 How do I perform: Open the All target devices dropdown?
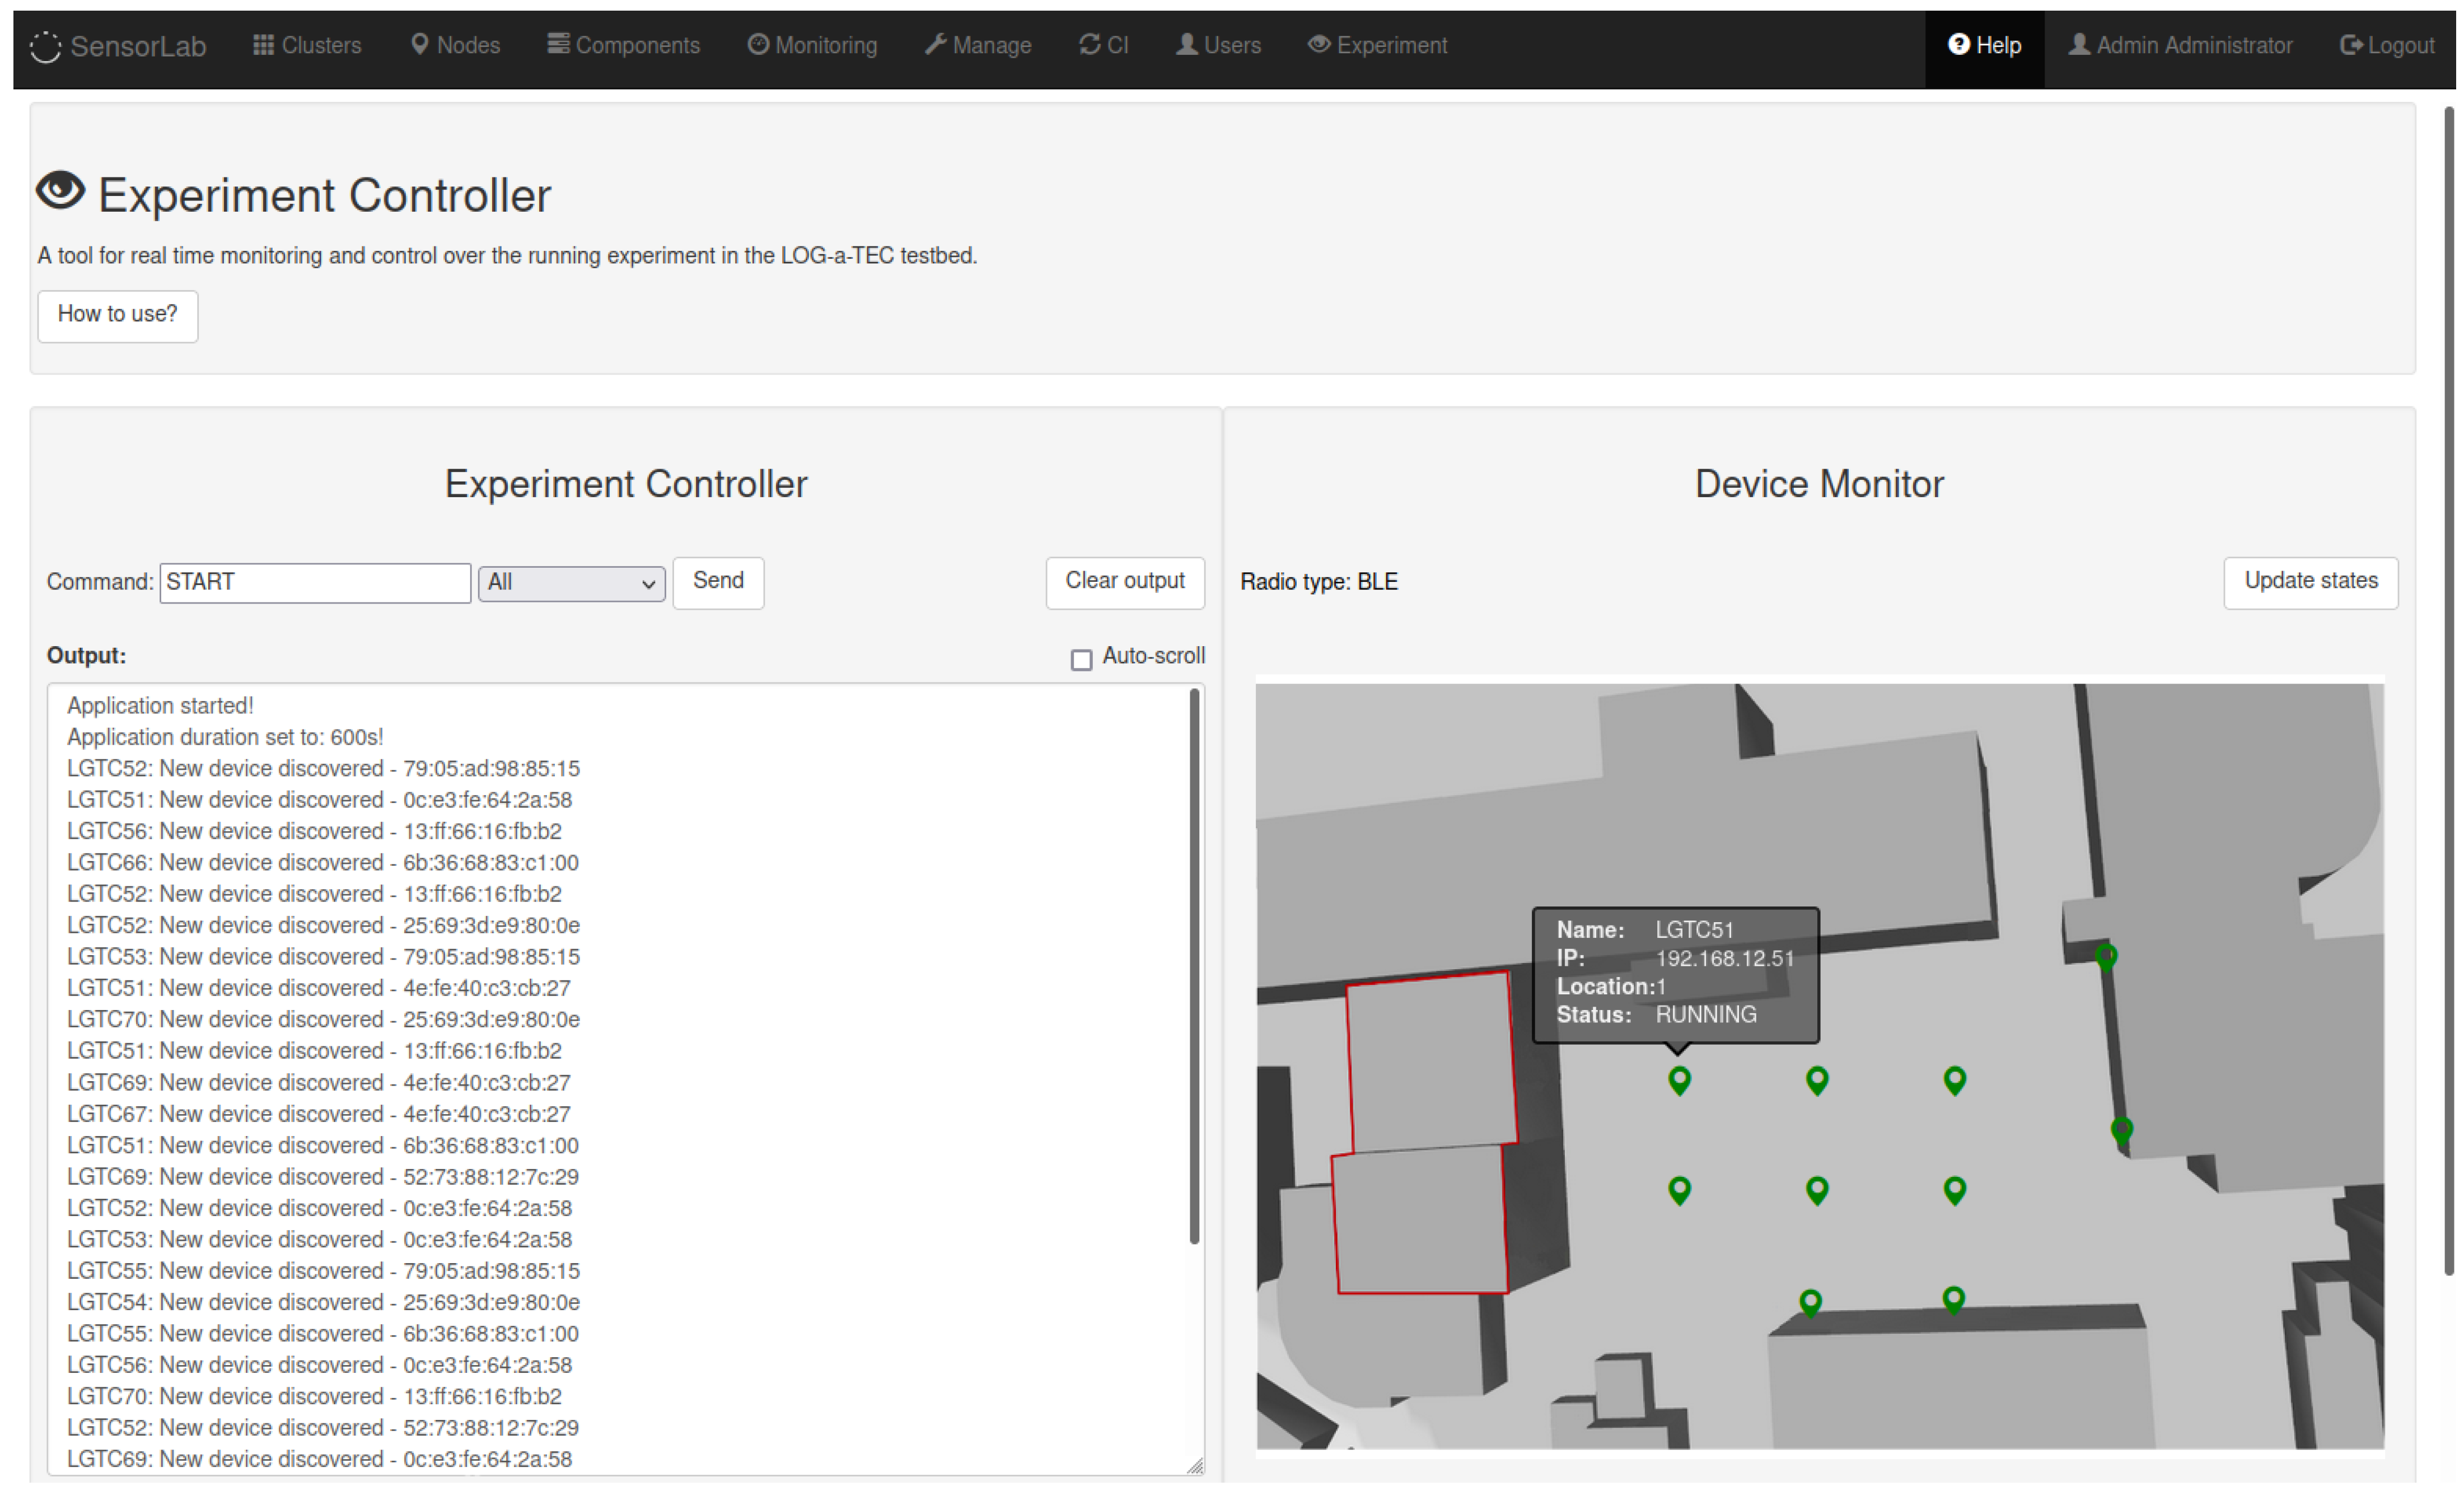pyautogui.click(x=571, y=582)
